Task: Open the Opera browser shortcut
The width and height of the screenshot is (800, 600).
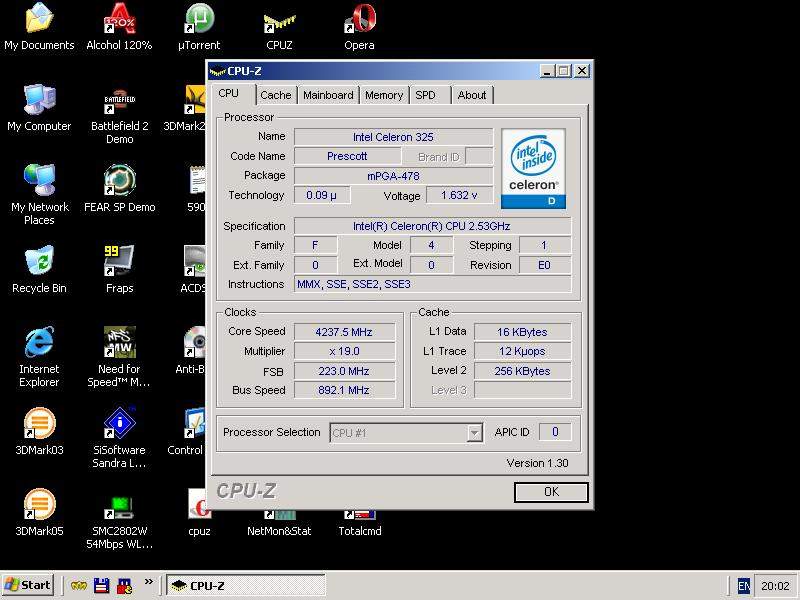Action: pos(359,20)
